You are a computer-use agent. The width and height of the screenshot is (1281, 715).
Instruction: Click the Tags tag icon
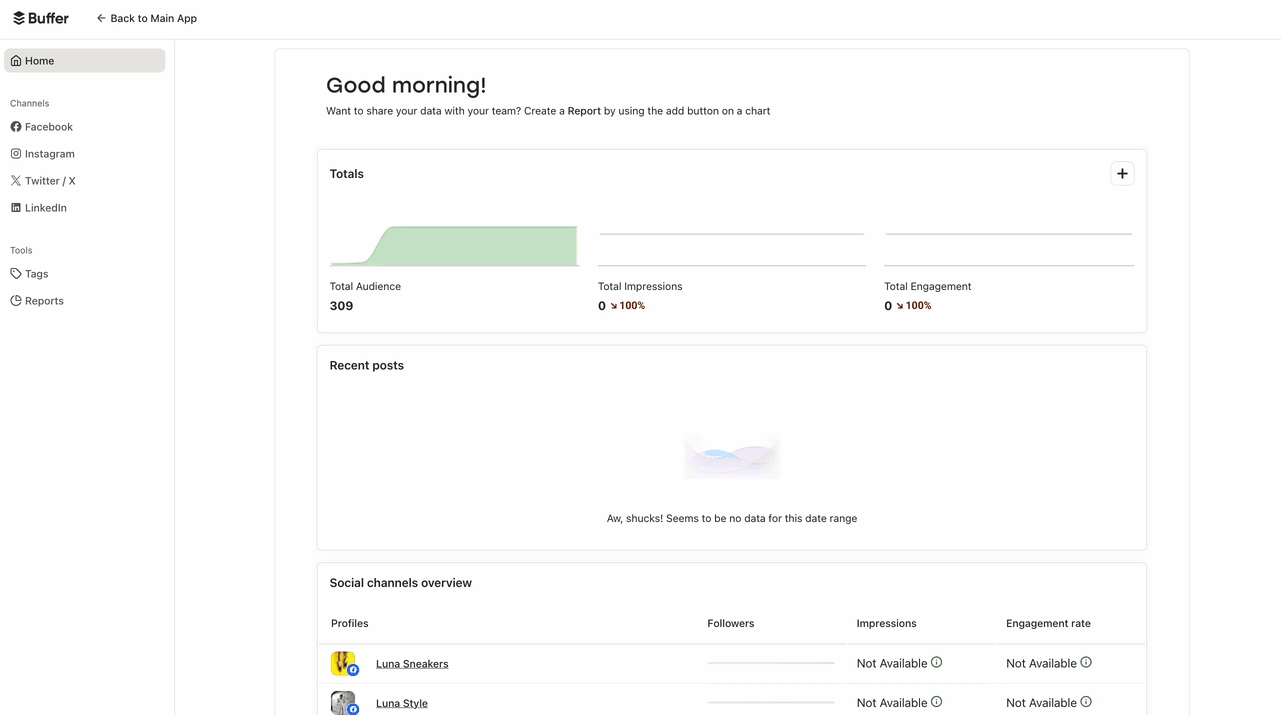16,274
